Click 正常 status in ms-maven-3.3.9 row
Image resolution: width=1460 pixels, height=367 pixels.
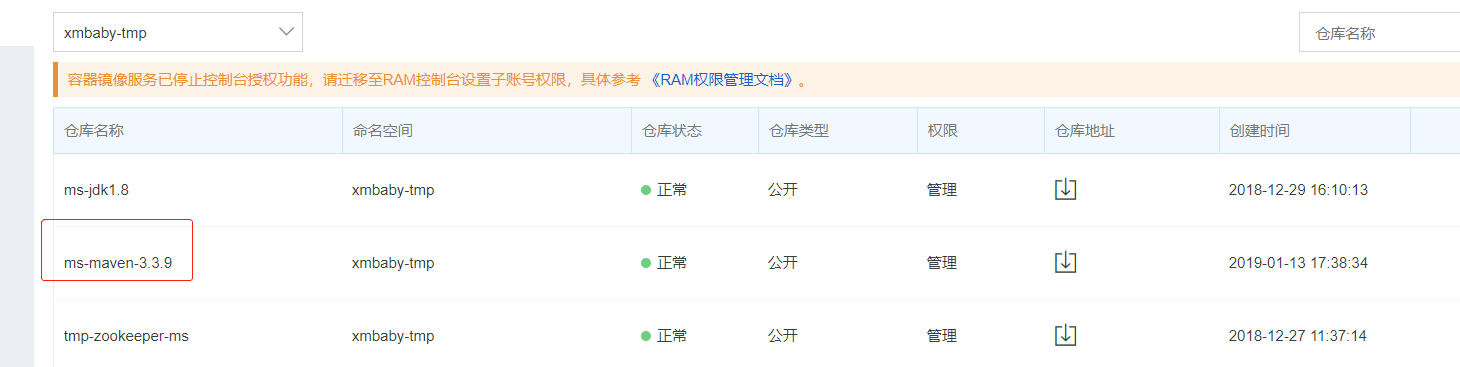(664, 263)
